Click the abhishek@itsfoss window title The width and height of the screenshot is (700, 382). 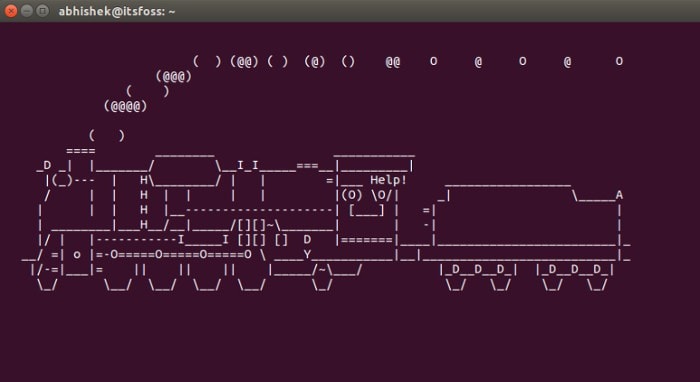click(117, 11)
